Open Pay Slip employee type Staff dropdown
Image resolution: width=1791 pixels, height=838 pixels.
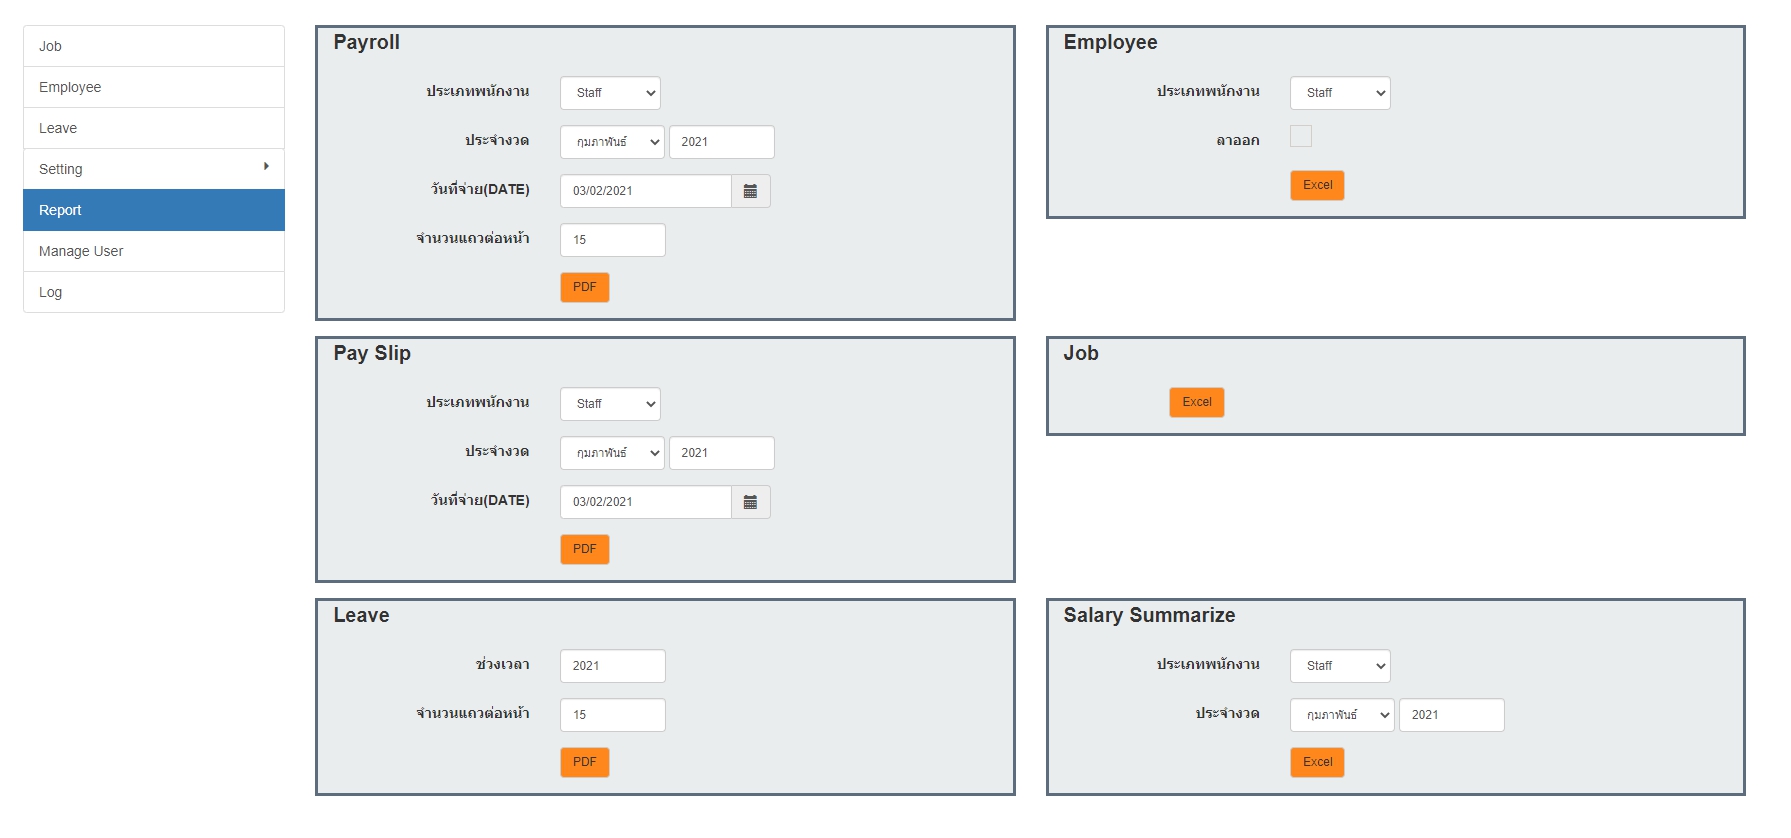pyautogui.click(x=611, y=404)
